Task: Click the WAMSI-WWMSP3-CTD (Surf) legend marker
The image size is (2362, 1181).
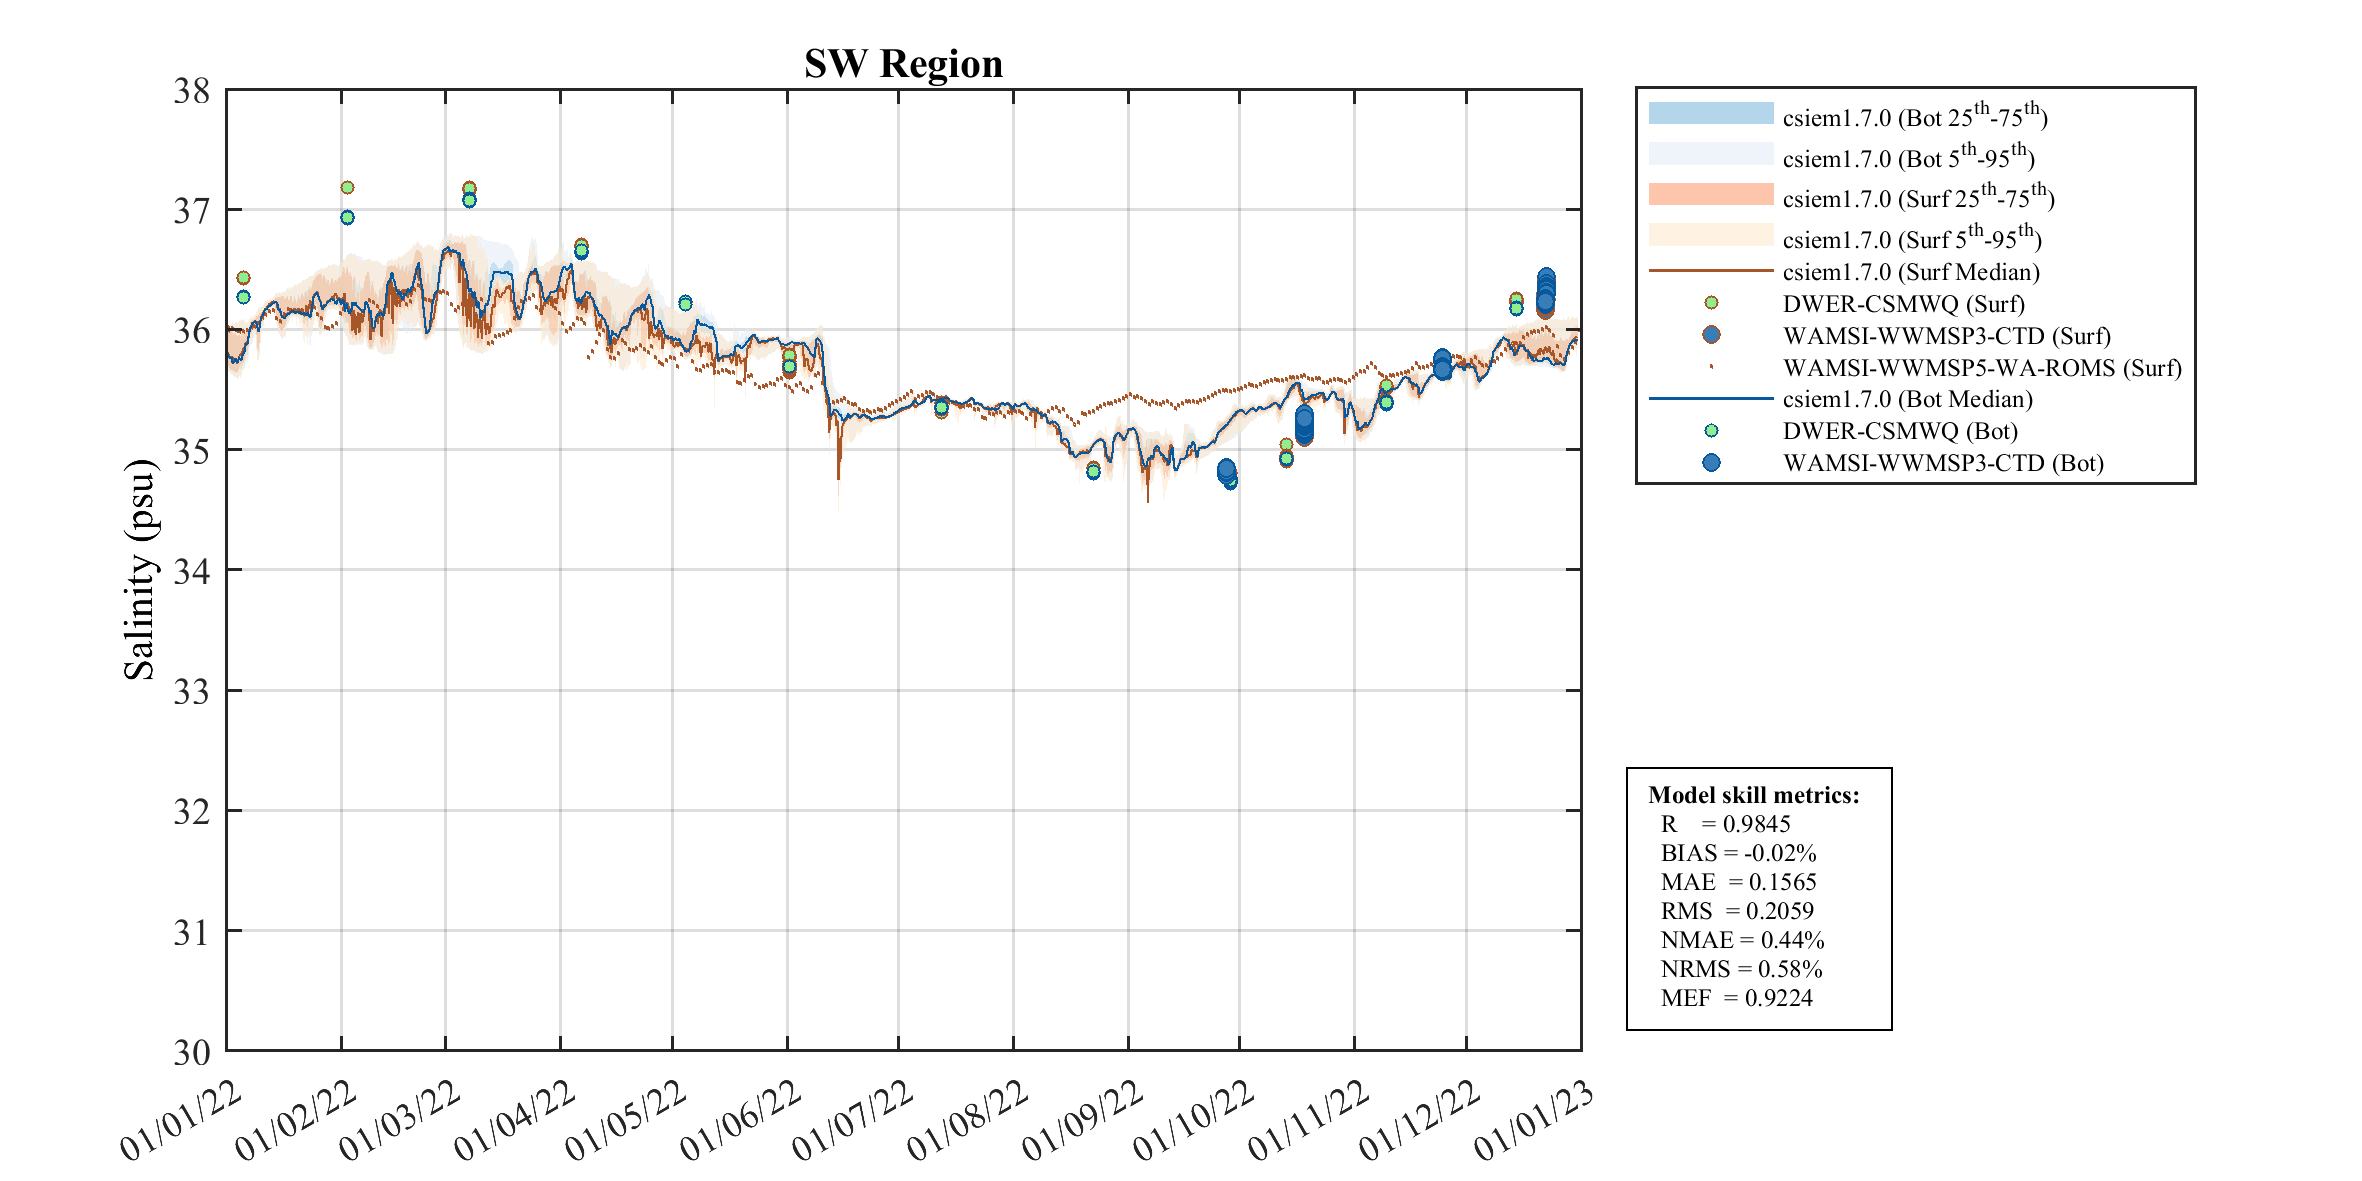Action: 1711,335
